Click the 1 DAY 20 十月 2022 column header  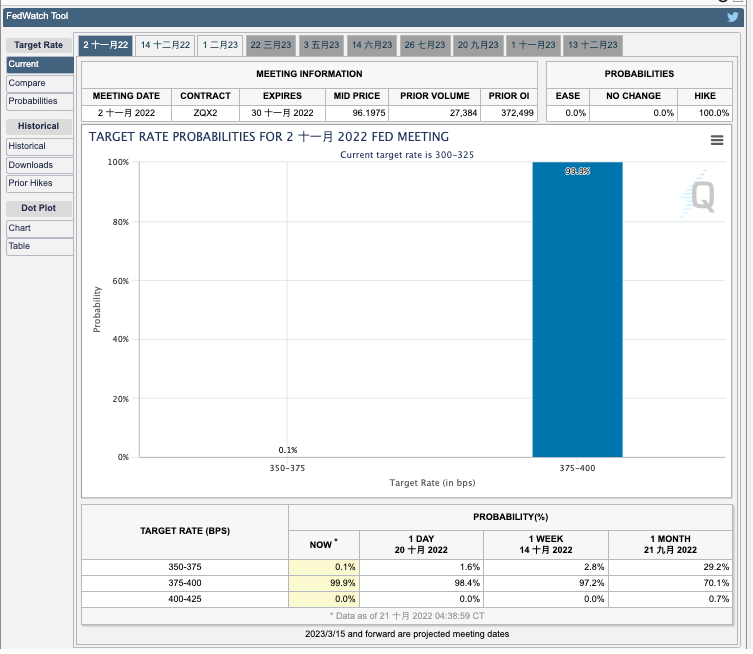click(421, 545)
